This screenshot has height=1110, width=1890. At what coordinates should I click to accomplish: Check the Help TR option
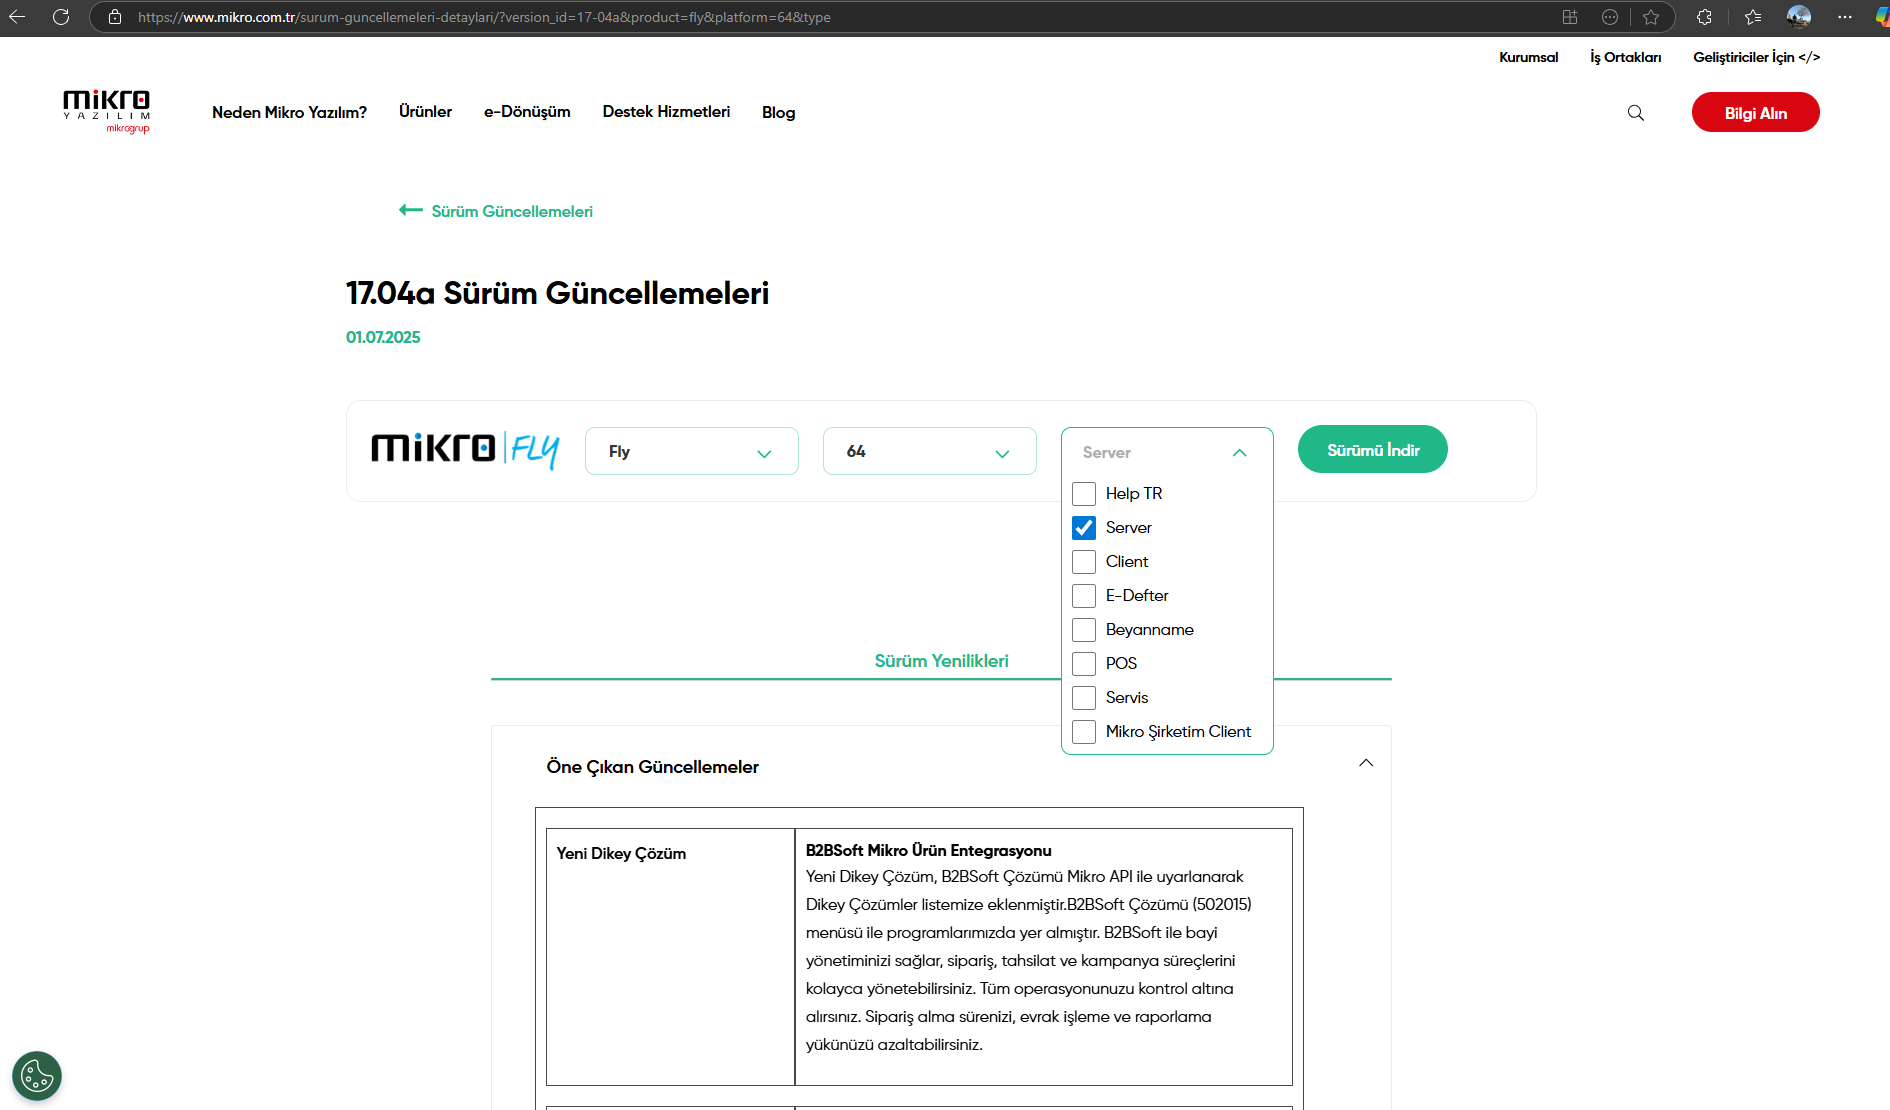point(1084,494)
